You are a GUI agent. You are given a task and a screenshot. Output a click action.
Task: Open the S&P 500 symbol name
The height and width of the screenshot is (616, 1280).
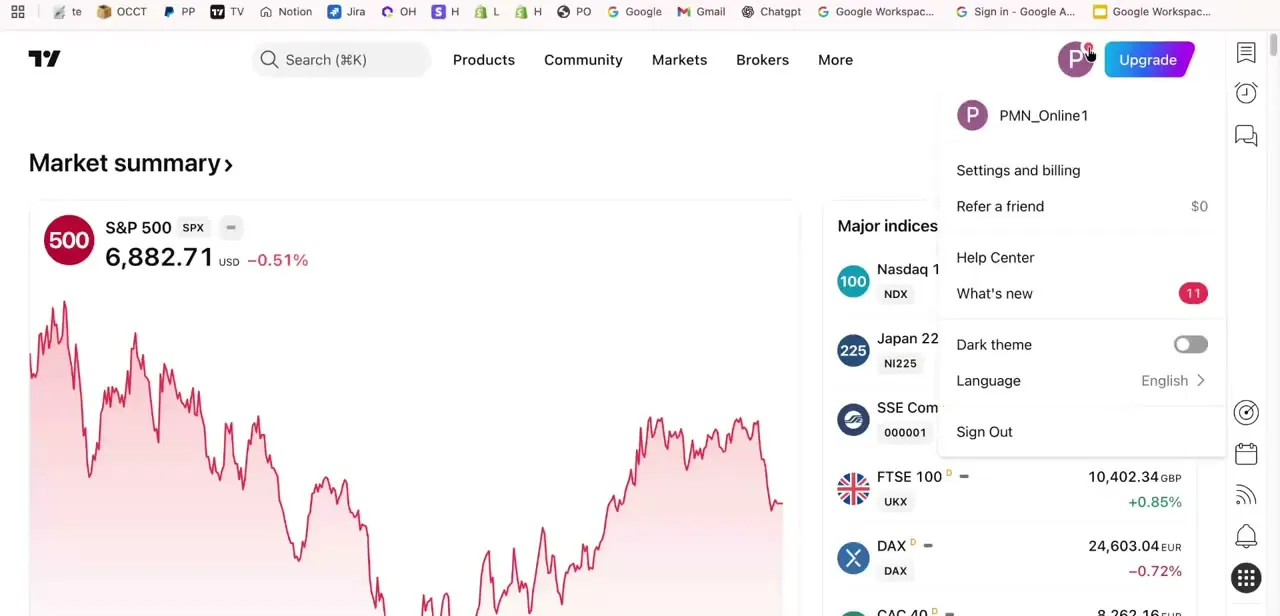pyautogui.click(x=138, y=227)
